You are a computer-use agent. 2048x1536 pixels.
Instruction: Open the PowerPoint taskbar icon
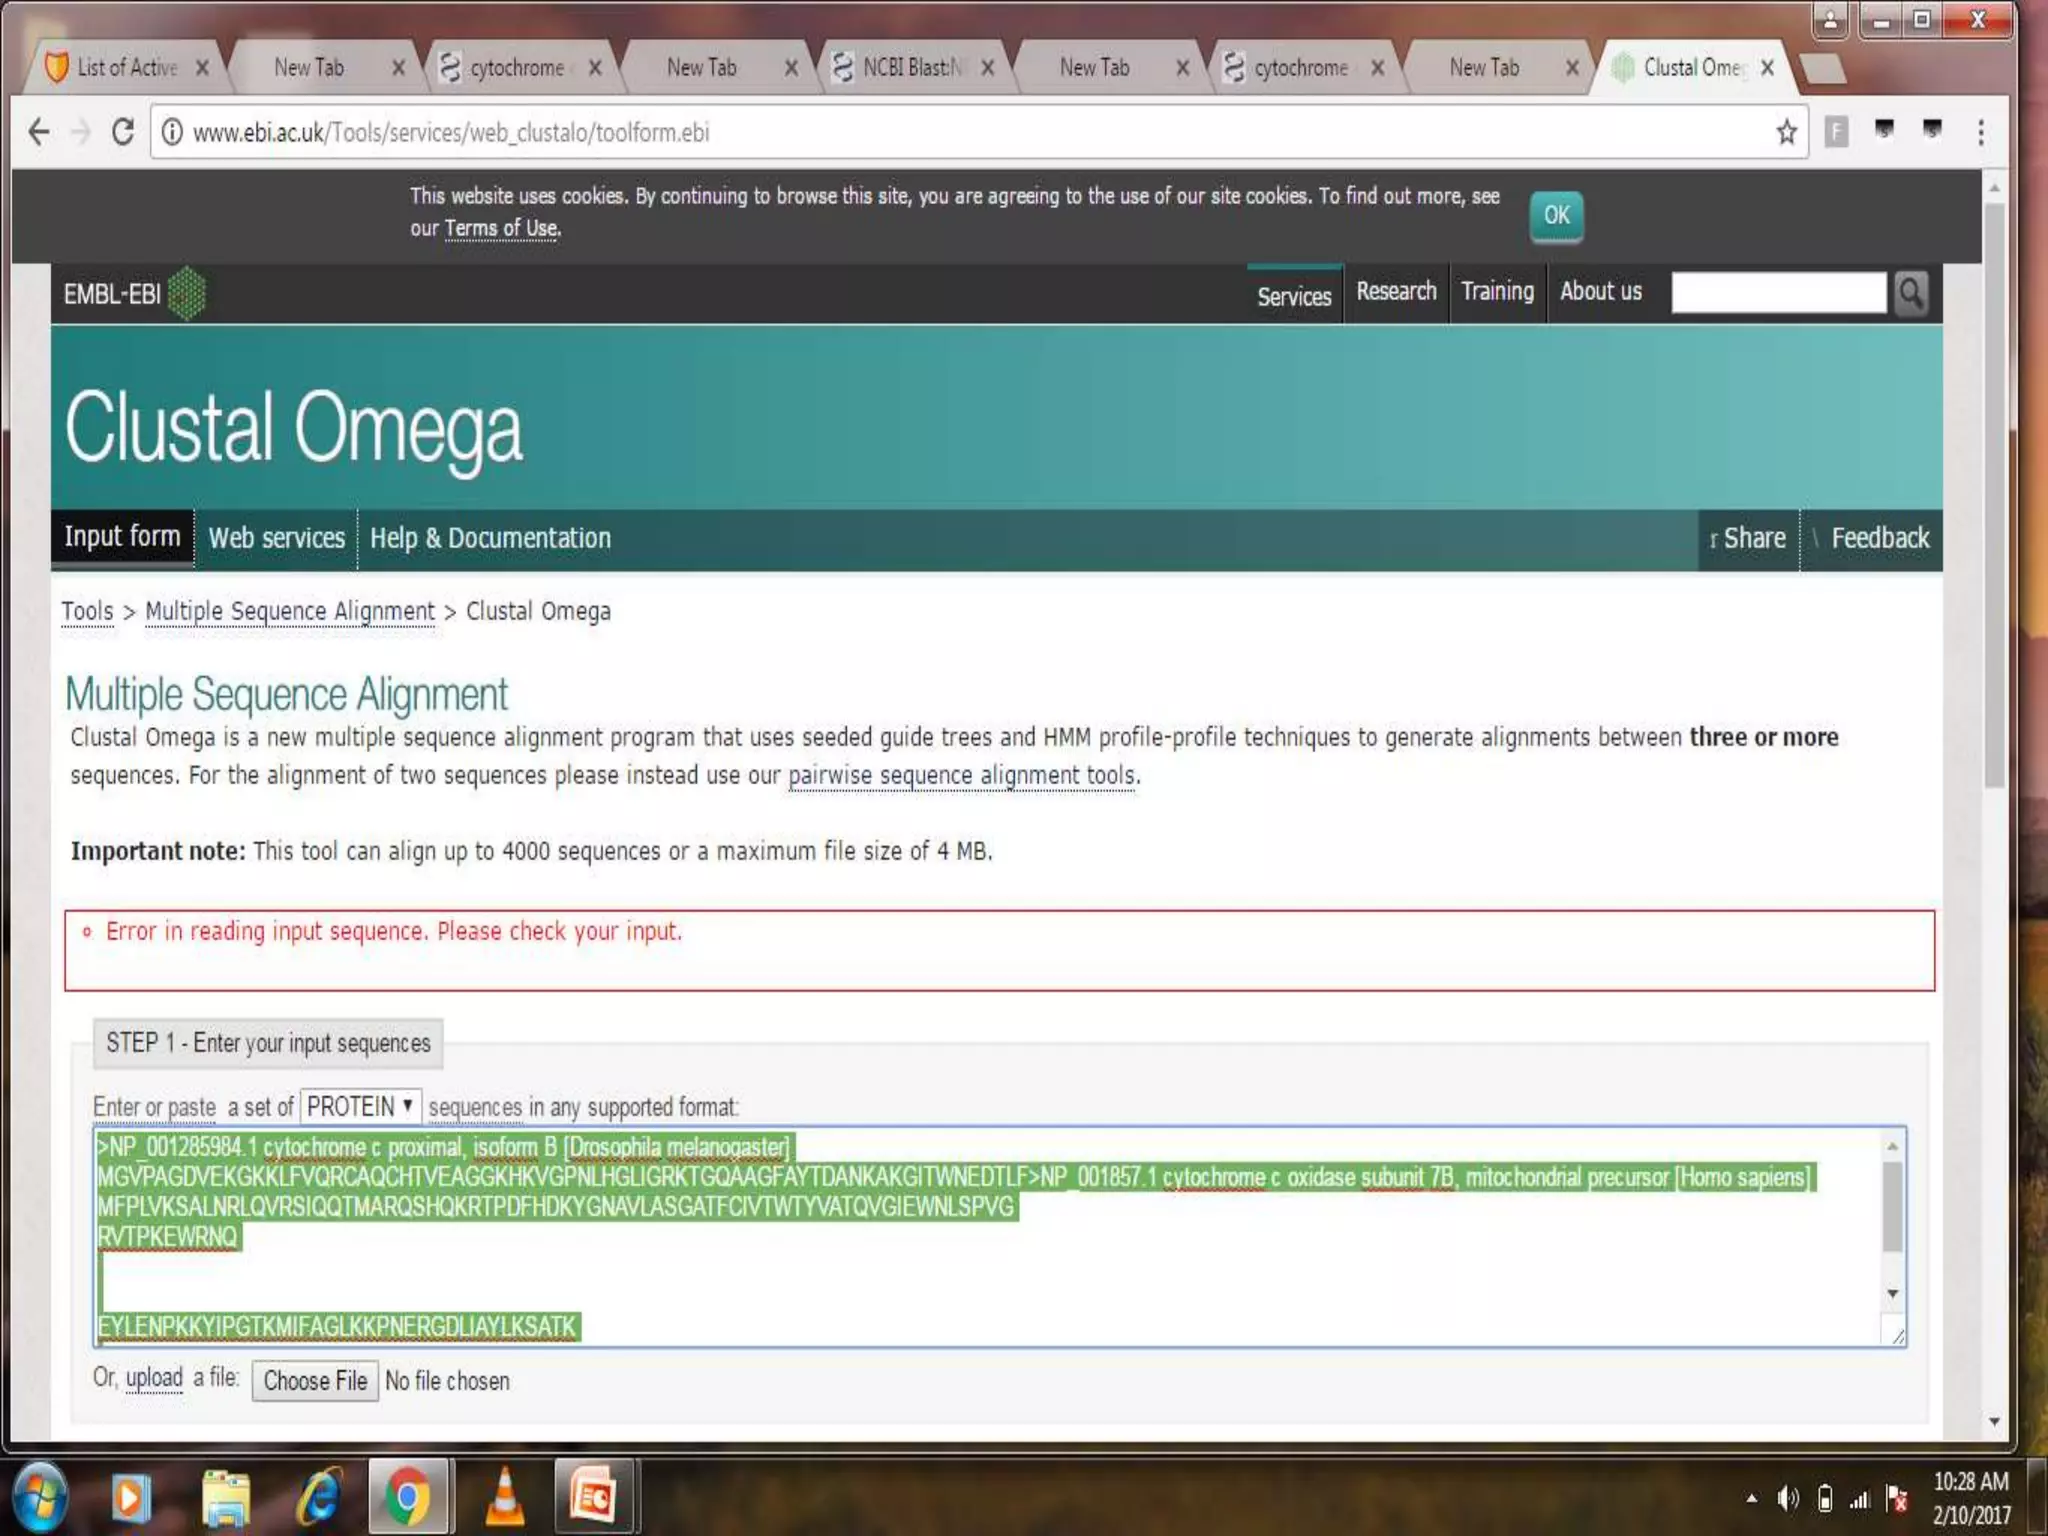(593, 1497)
